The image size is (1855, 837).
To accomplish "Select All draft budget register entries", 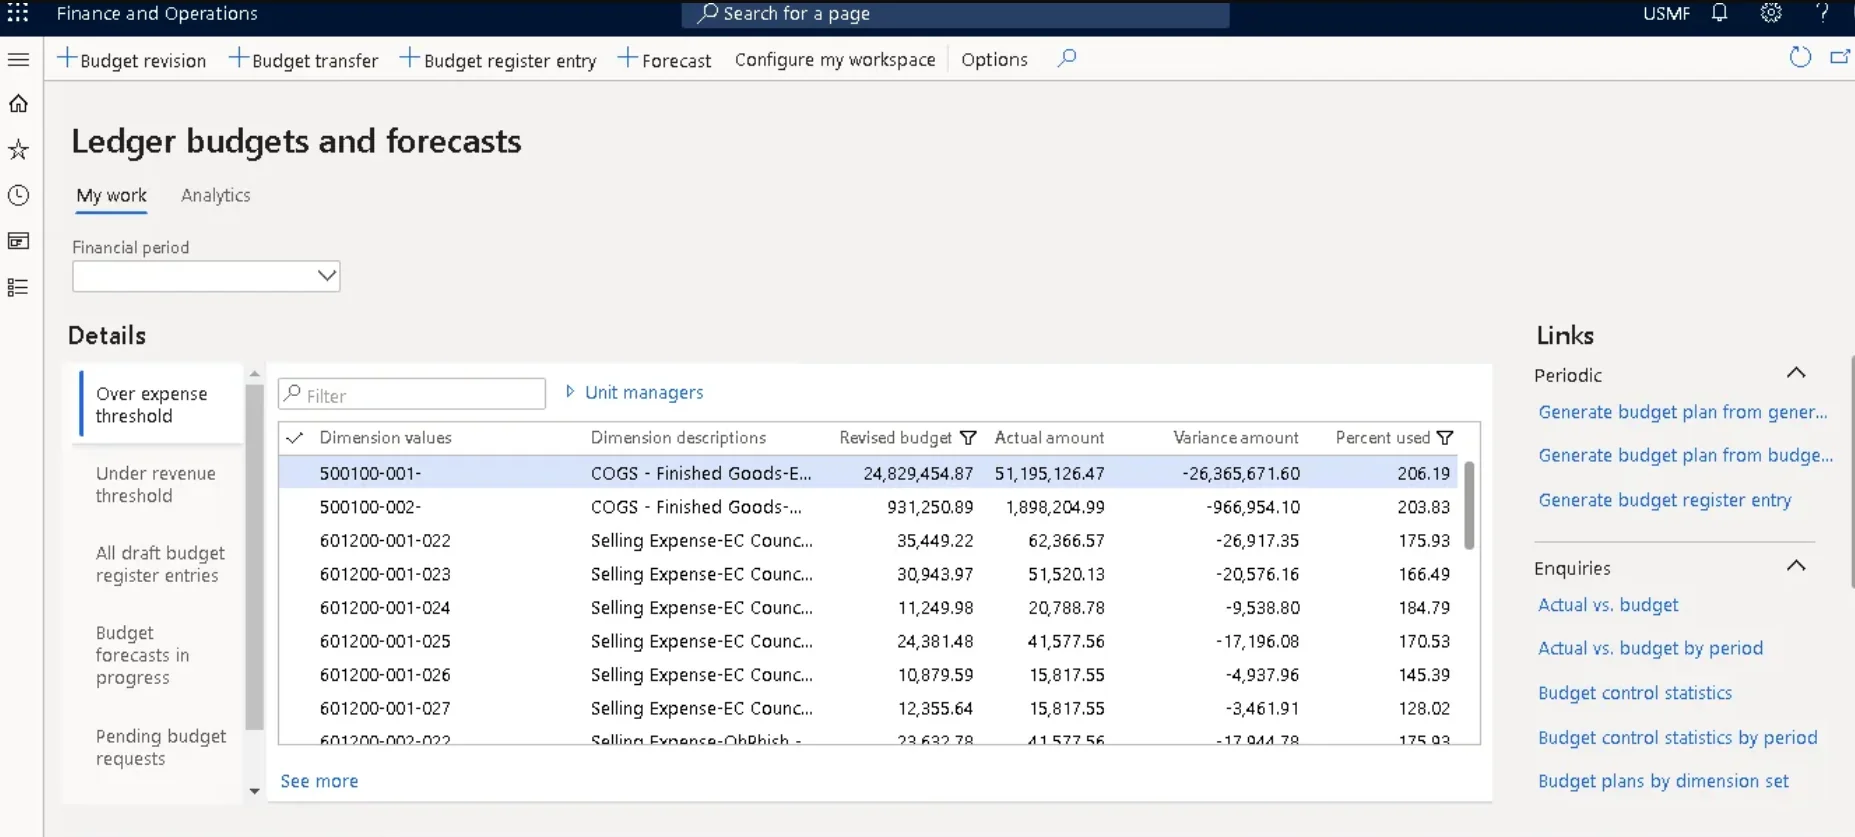I will (160, 564).
